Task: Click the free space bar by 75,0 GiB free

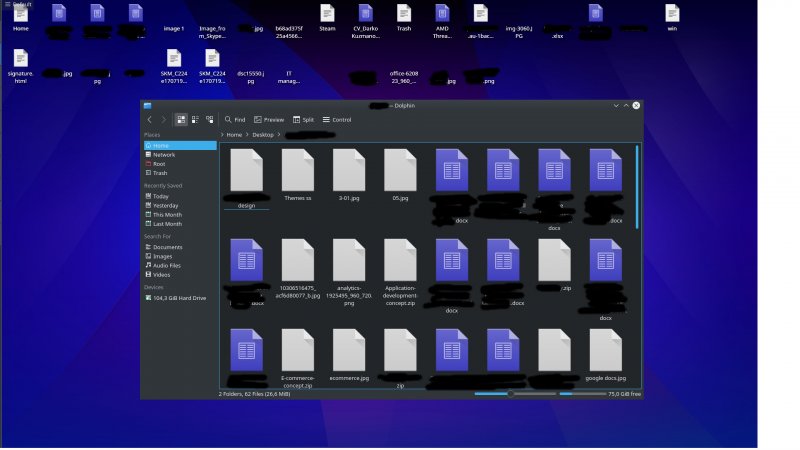Action: pyautogui.click(x=583, y=394)
